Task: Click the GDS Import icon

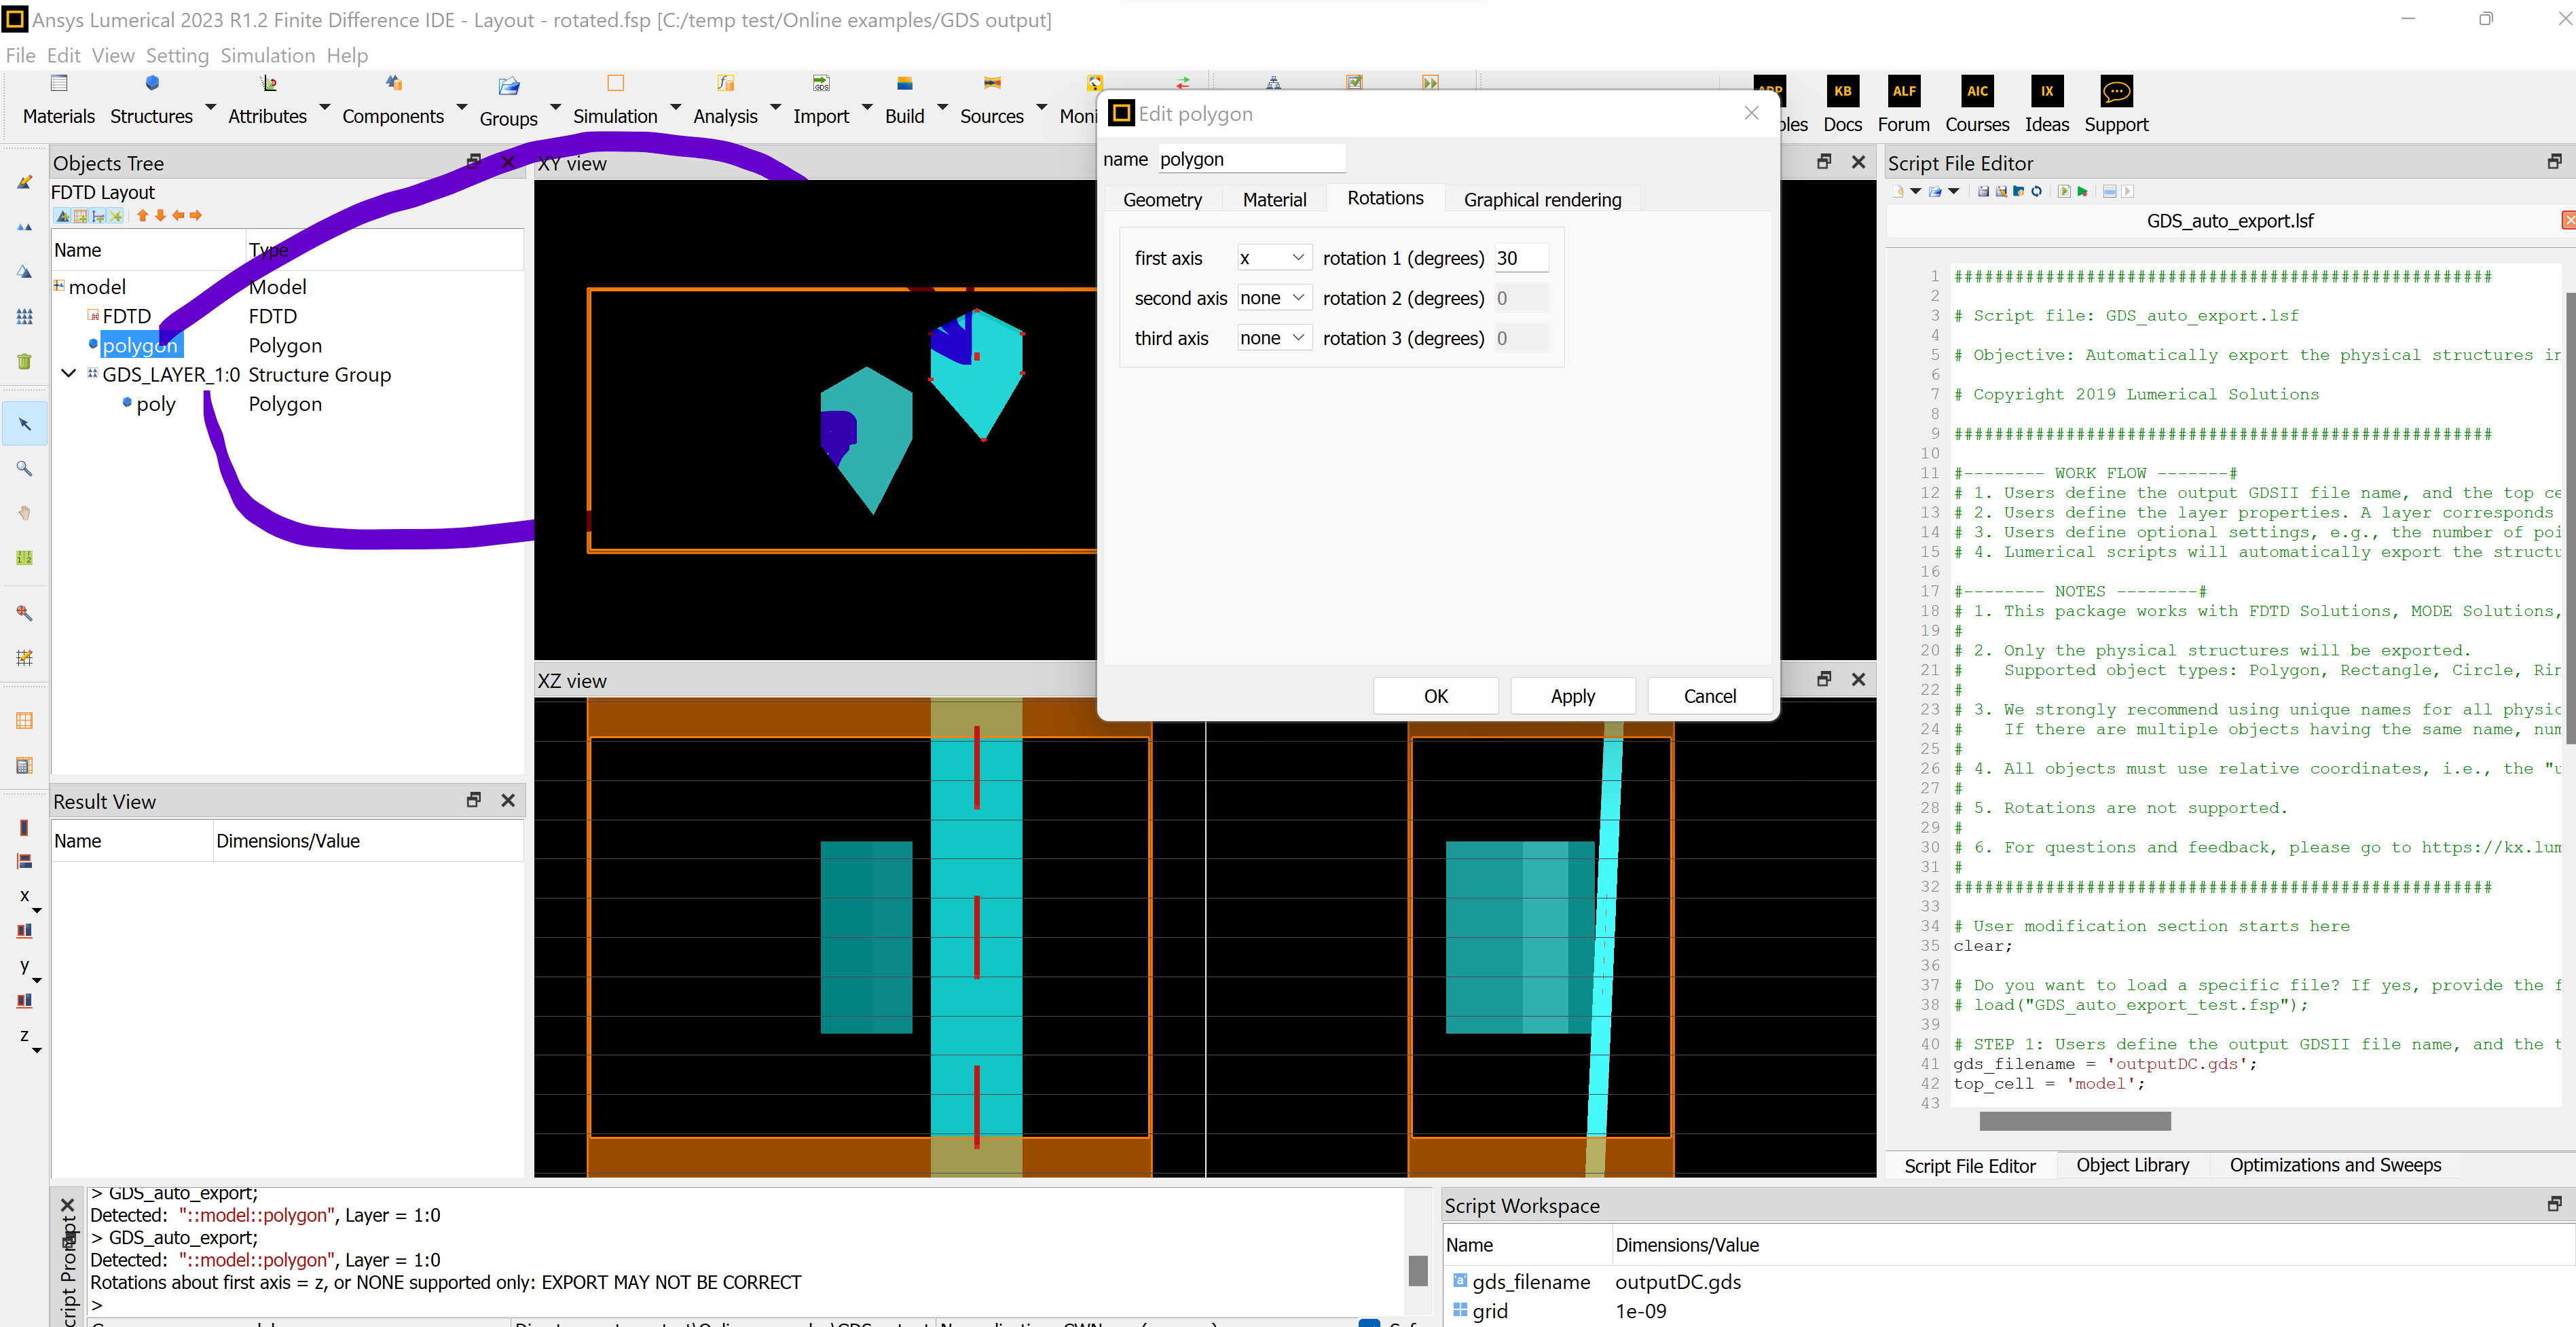Action: pyautogui.click(x=821, y=84)
